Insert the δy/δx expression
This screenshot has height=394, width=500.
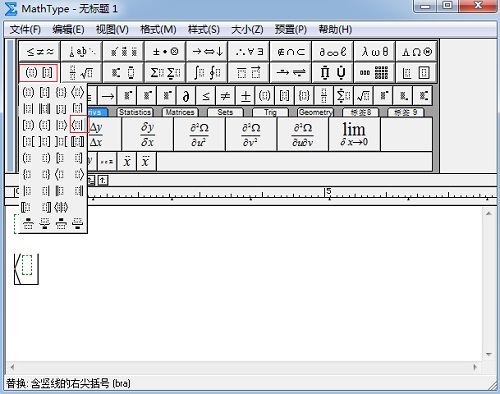(x=147, y=134)
